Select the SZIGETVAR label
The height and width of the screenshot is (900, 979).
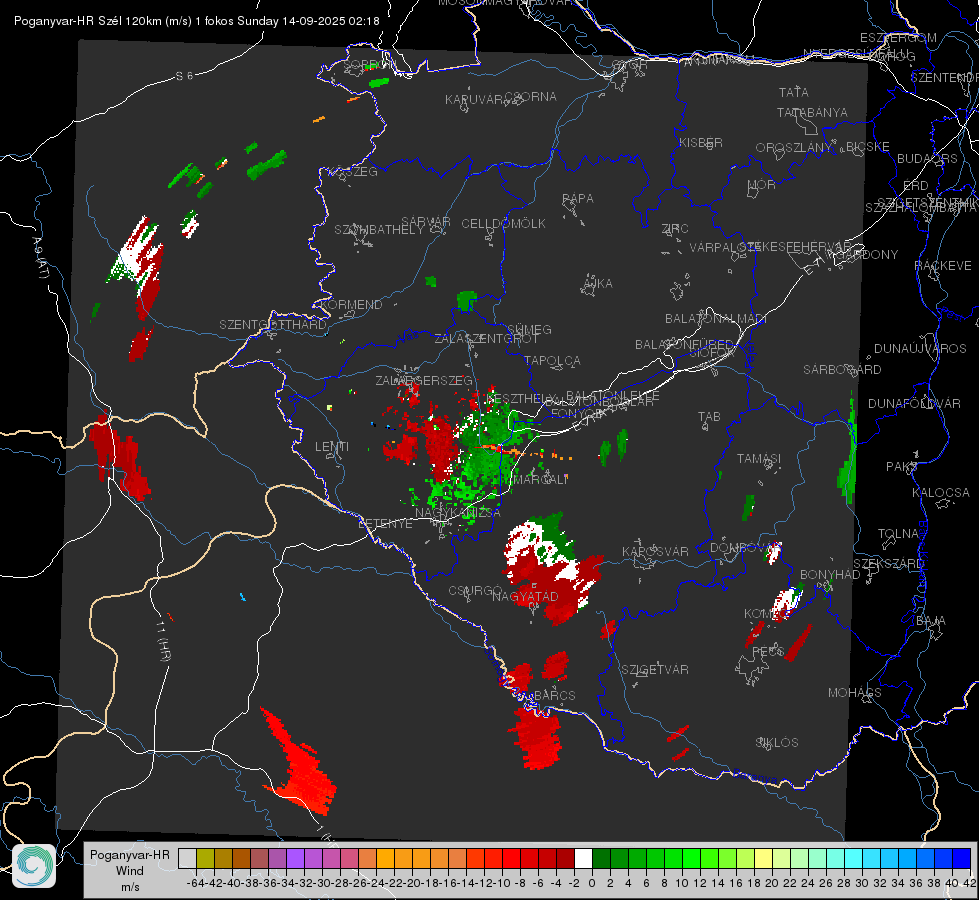point(654,670)
